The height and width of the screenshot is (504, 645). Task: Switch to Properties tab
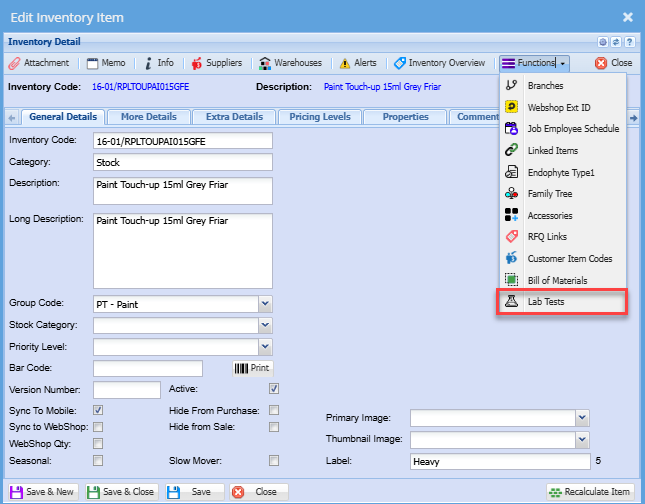point(406,117)
